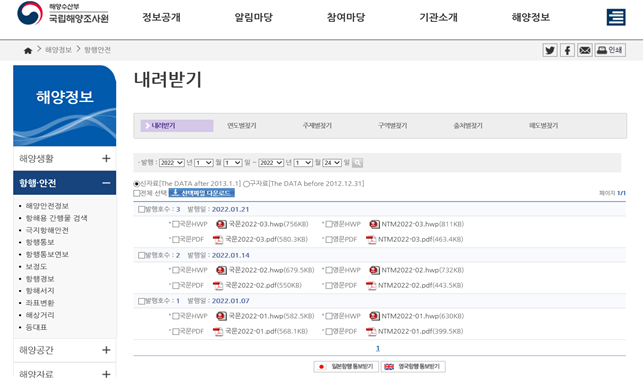Check issue number 2 row checkbox
Viewport: 643px width, 378px height.
coord(141,255)
